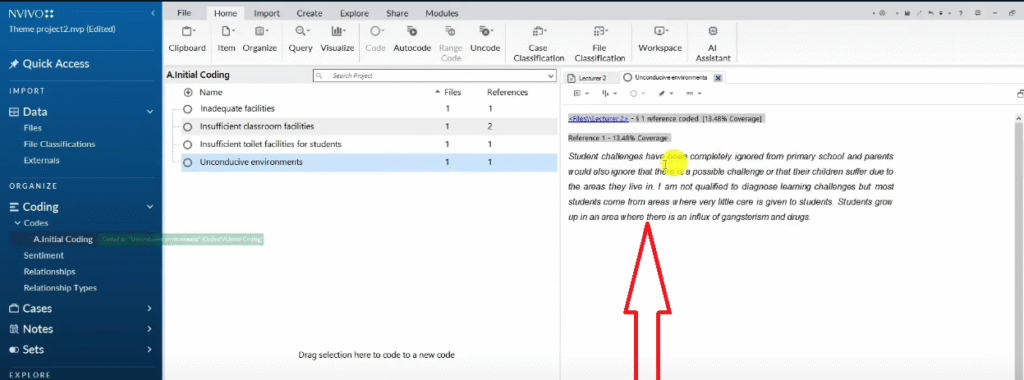This screenshot has height=380, width=1024.
Task: Switch to the File ribbon tab
Action: [184, 13]
